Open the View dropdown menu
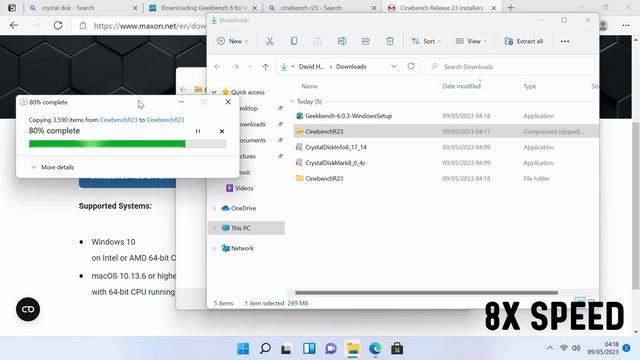The width and height of the screenshot is (640, 360). (x=471, y=41)
